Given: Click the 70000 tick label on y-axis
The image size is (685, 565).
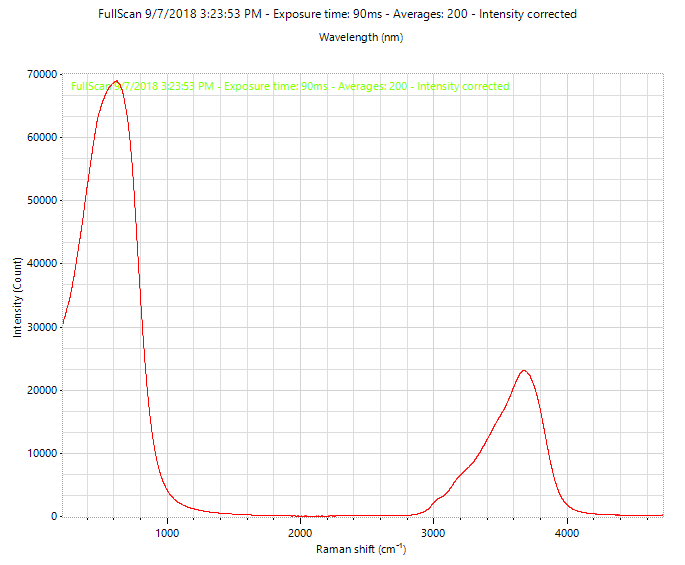Looking at the screenshot, I should (x=42, y=74).
